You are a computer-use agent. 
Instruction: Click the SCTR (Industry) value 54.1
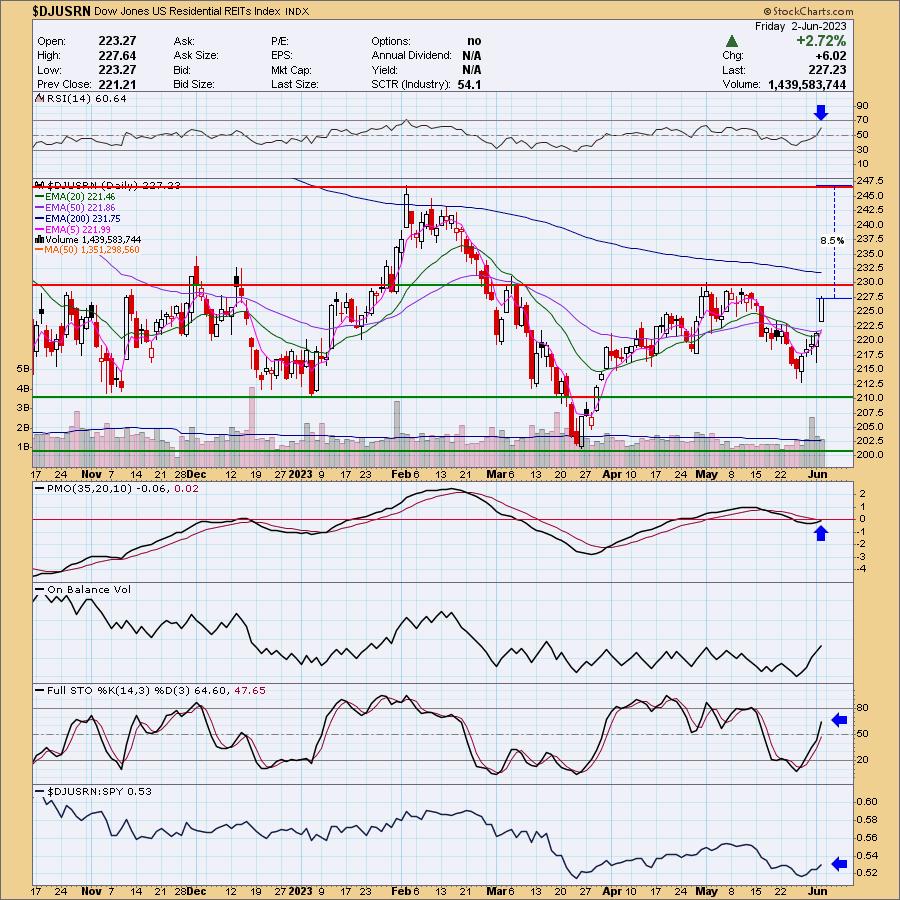point(470,84)
